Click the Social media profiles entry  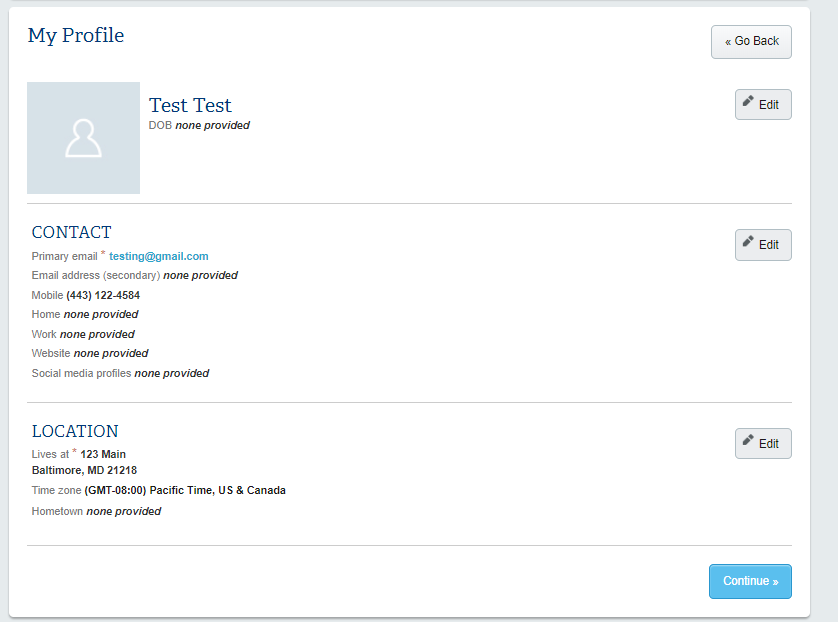(x=120, y=373)
